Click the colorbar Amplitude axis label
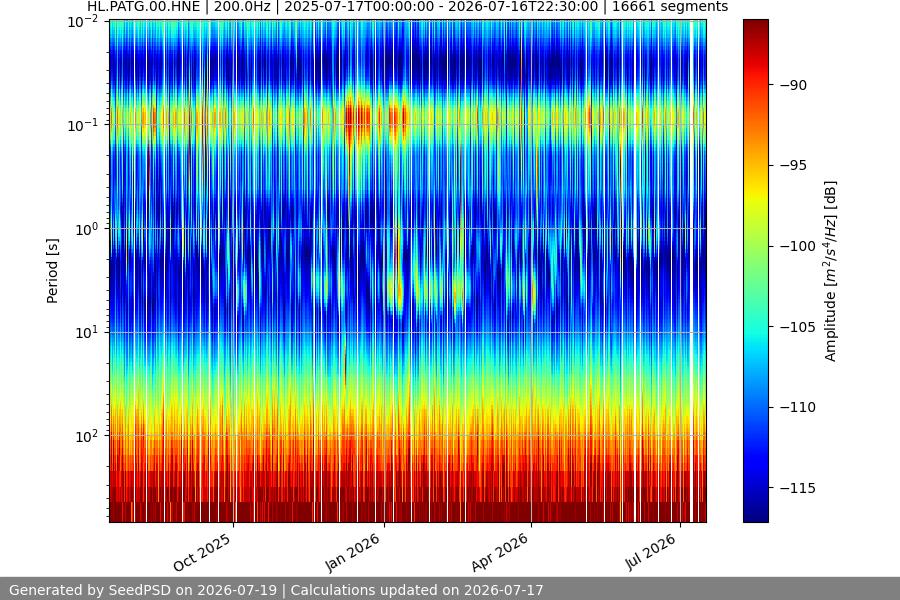Image resolution: width=900 pixels, height=600 pixels. [831, 271]
